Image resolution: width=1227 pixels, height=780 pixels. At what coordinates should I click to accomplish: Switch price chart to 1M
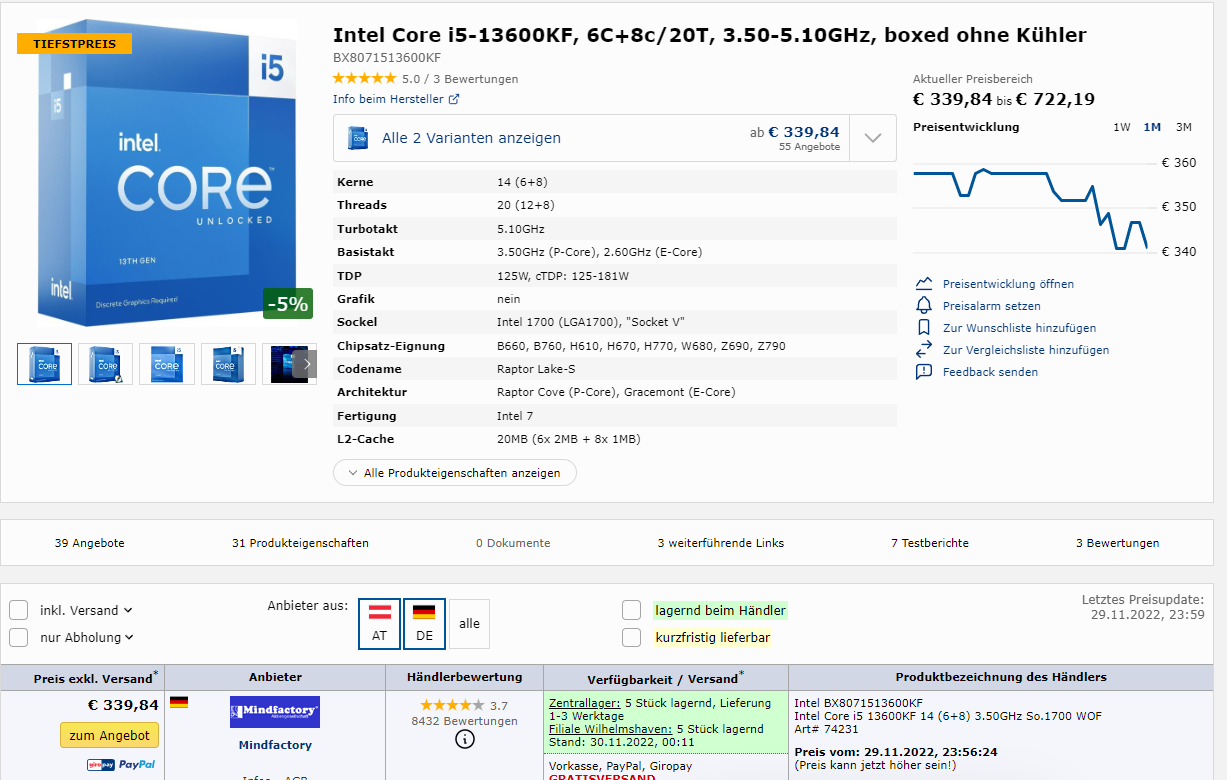tap(1152, 127)
